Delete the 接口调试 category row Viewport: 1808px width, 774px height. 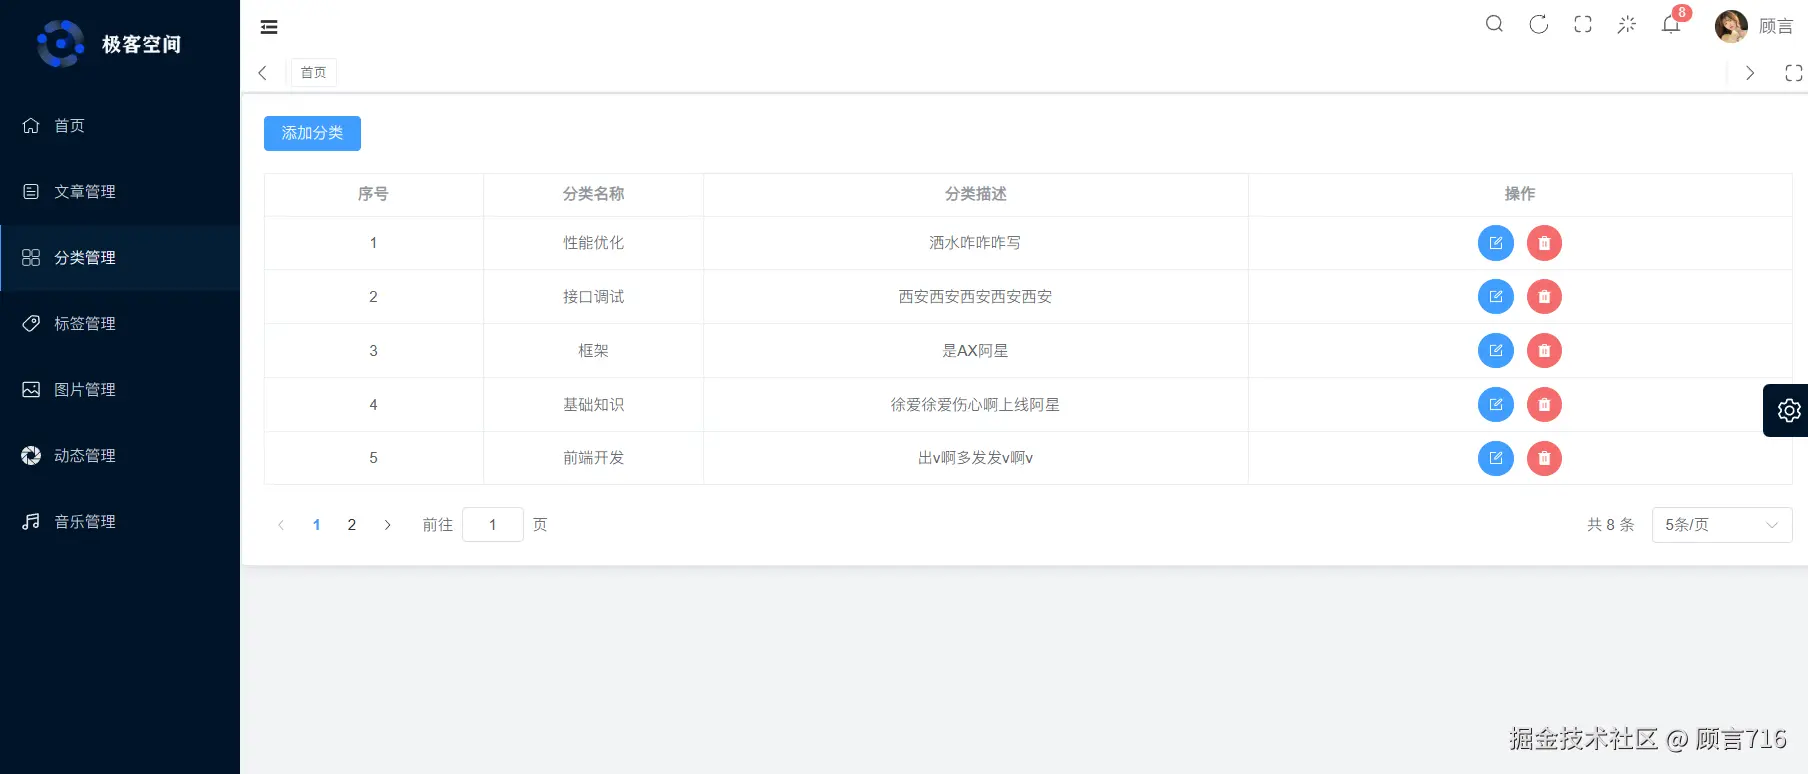(1544, 297)
